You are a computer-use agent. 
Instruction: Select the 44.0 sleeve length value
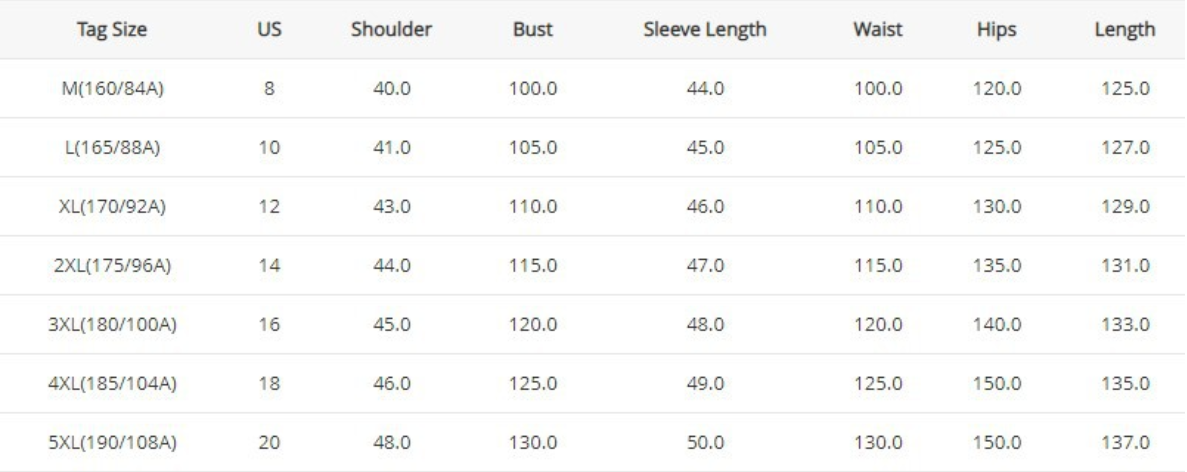click(704, 89)
